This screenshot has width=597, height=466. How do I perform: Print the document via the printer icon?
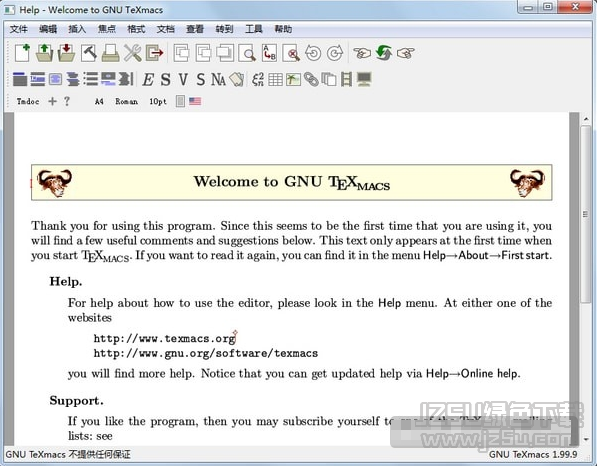click(x=110, y=53)
